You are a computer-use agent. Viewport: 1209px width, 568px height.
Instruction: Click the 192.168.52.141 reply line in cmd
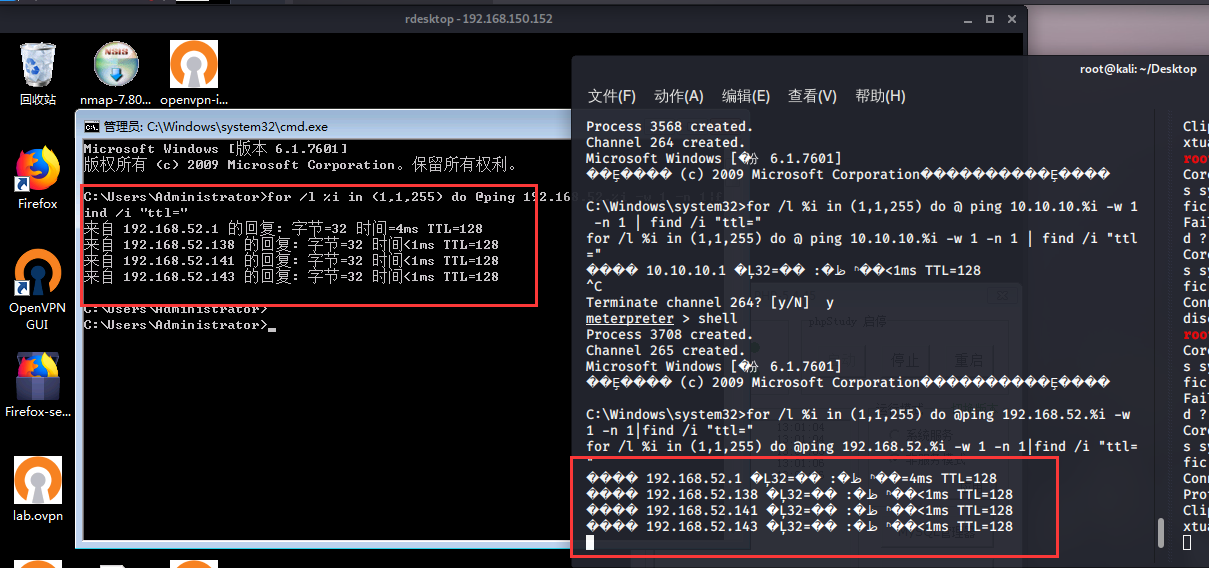coord(291,261)
